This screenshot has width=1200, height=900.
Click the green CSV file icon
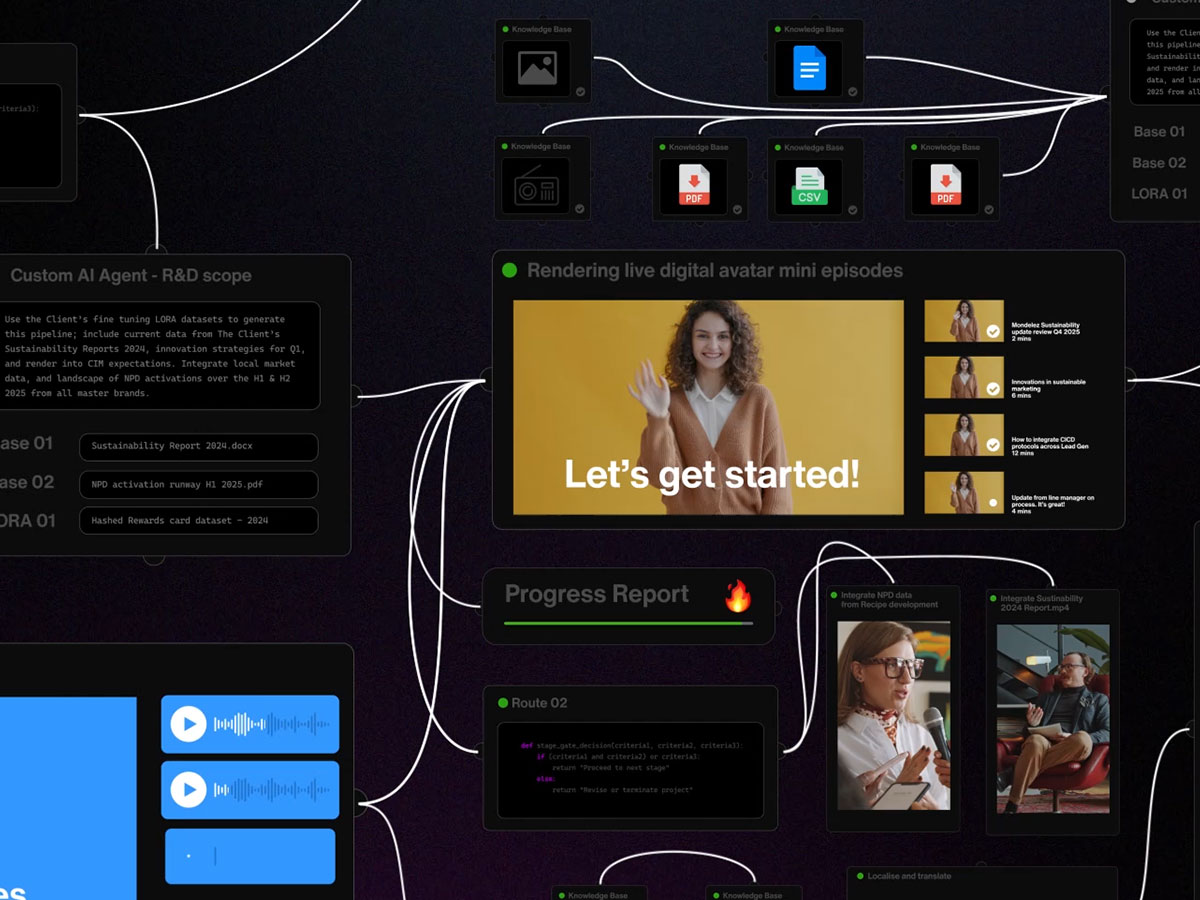[x=809, y=186]
